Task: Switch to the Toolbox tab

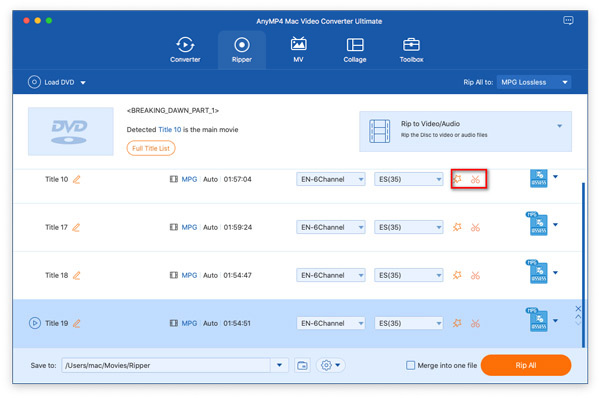Action: click(x=411, y=50)
